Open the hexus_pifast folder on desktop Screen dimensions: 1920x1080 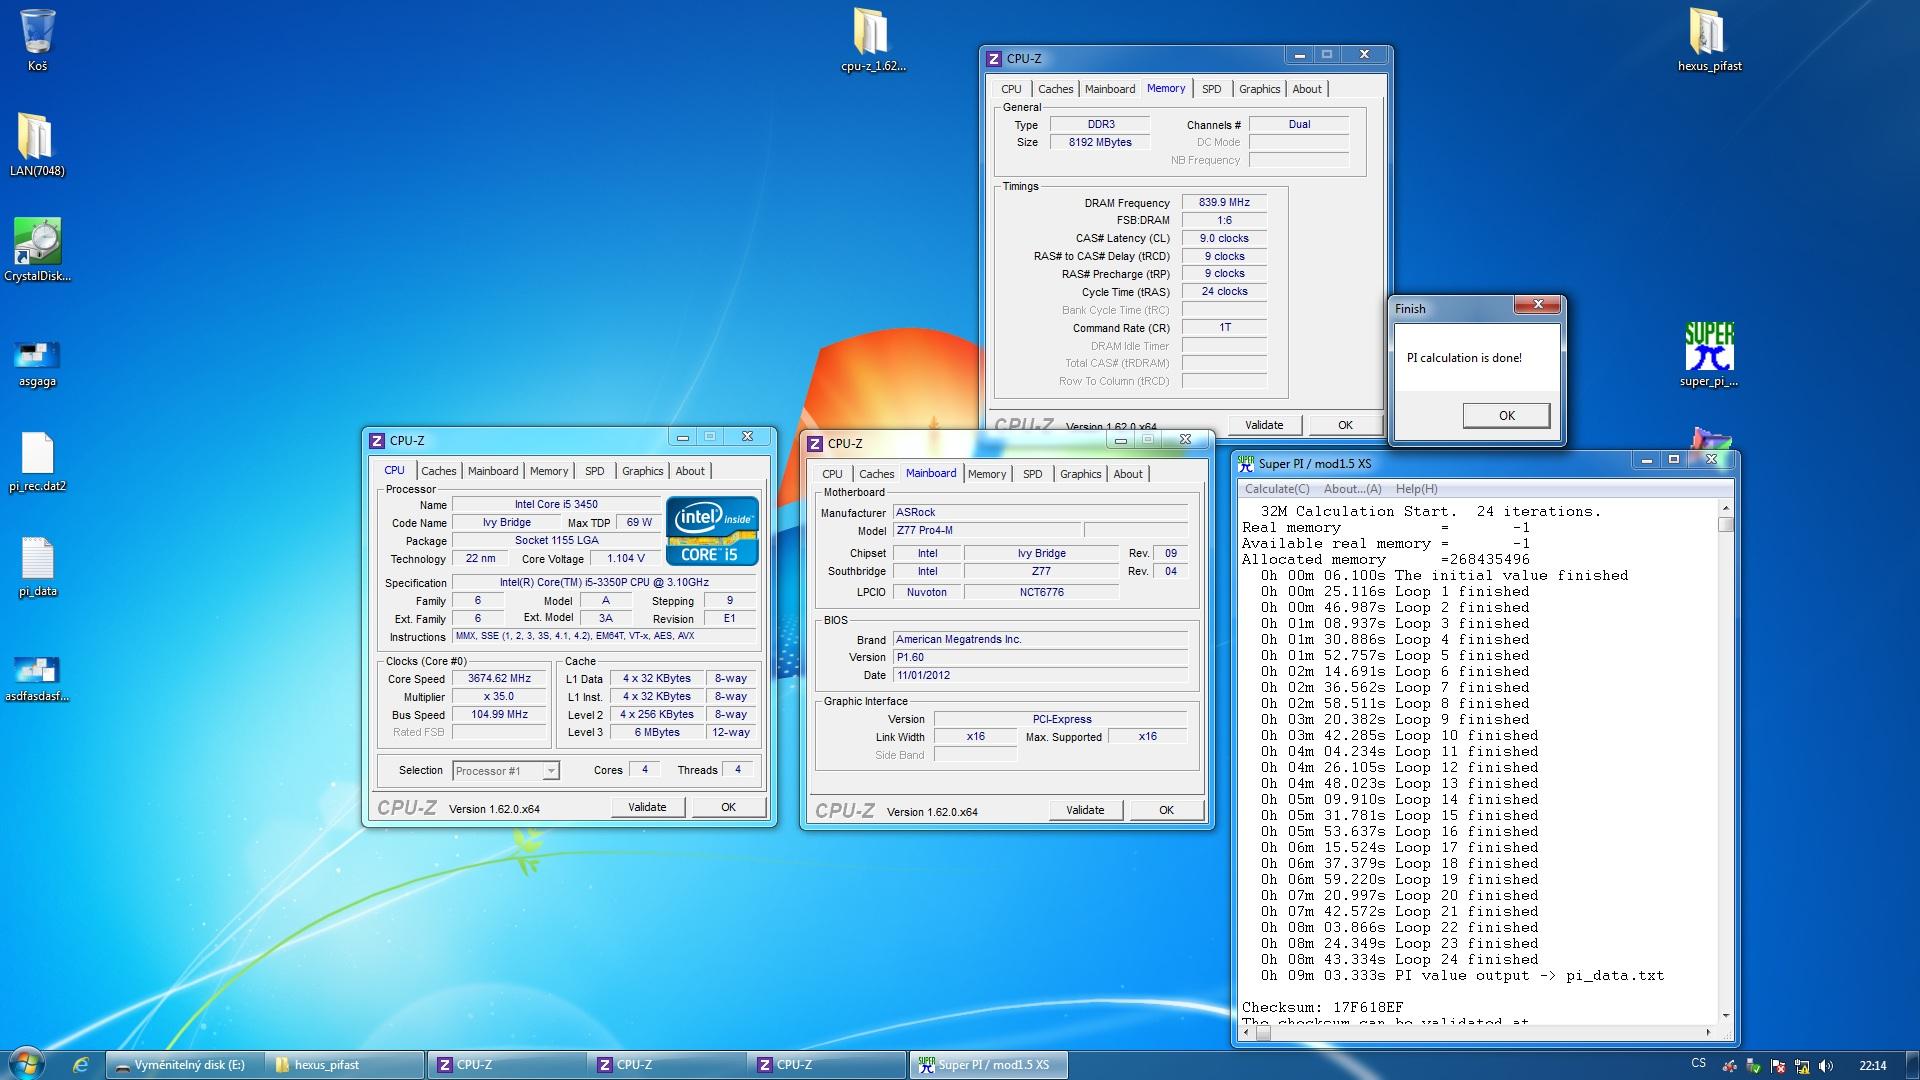(x=1709, y=40)
